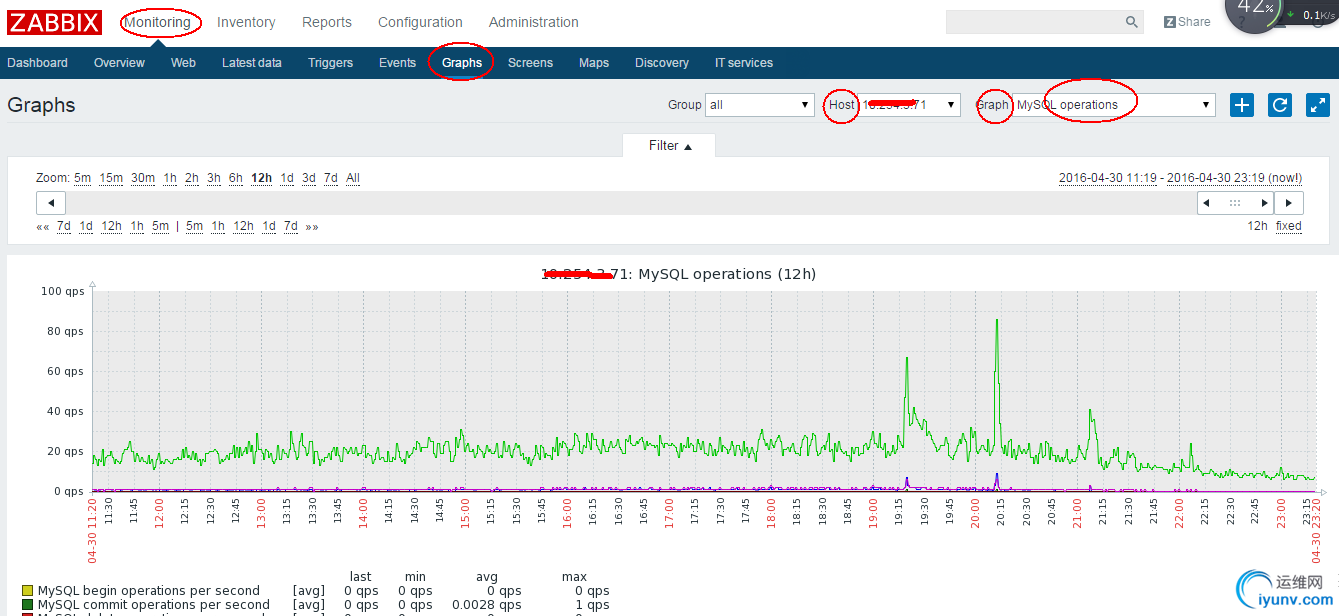Click the Zabbix logo
The width and height of the screenshot is (1339, 616).
[x=55, y=22]
